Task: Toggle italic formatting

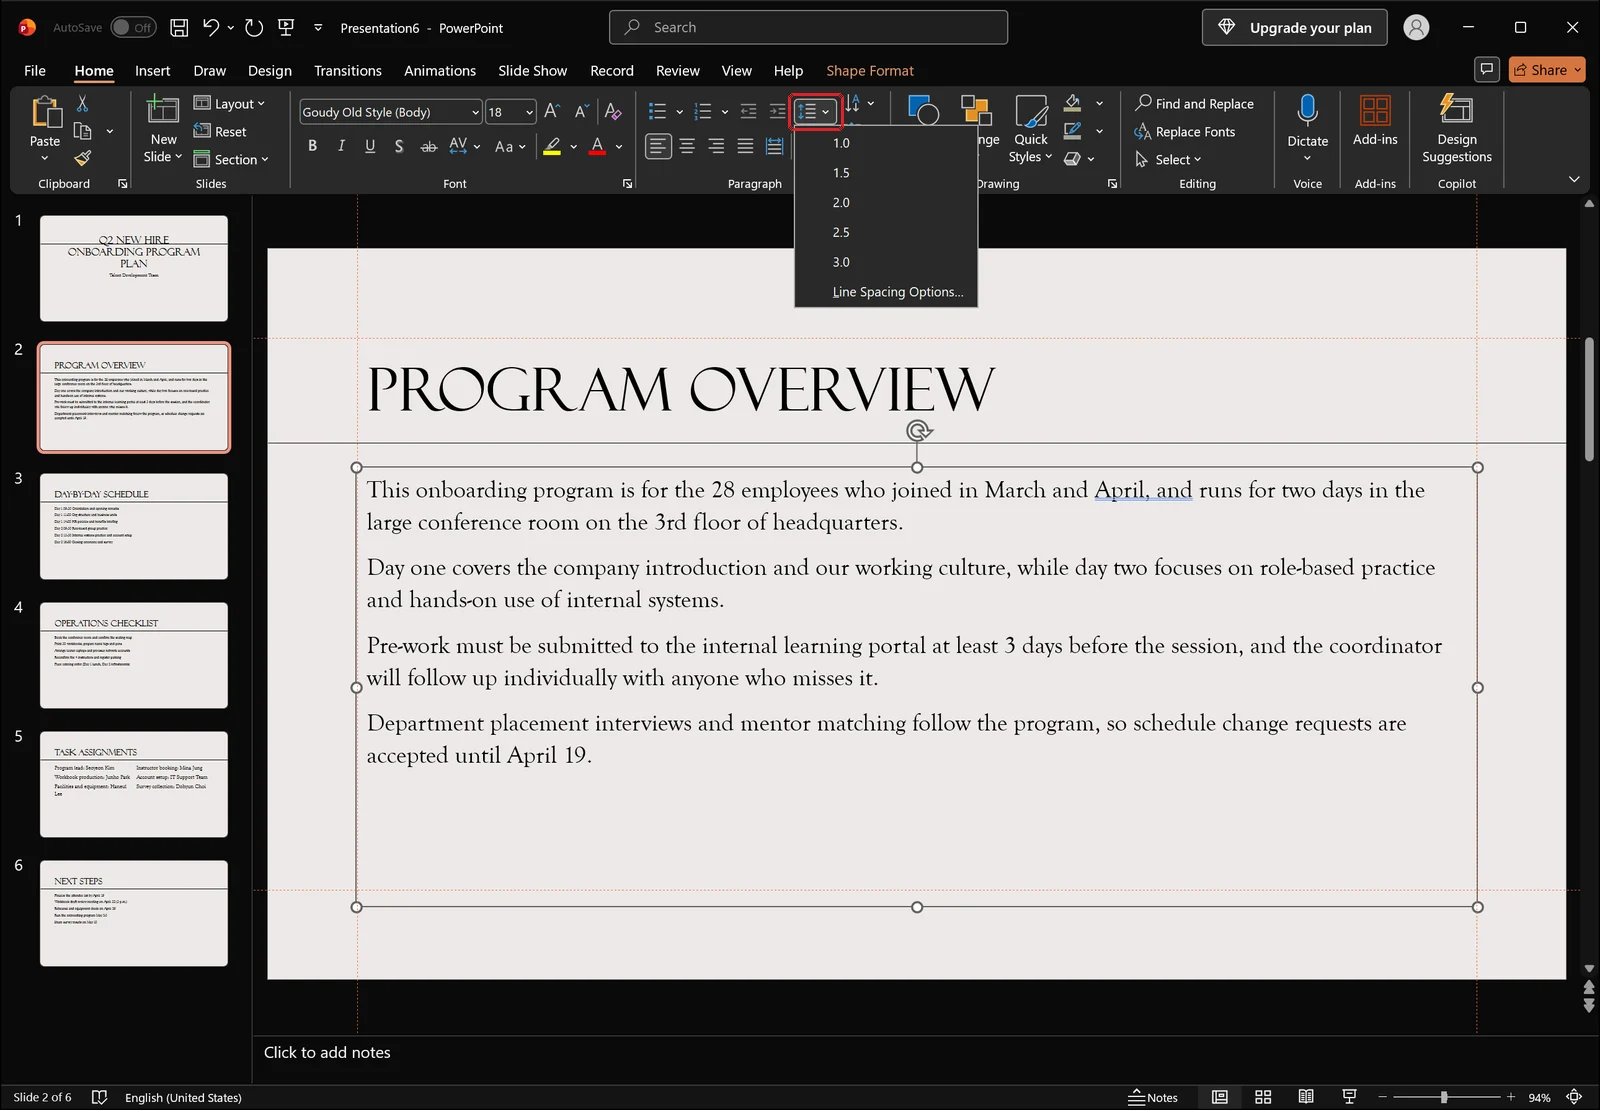Action: pos(341,146)
